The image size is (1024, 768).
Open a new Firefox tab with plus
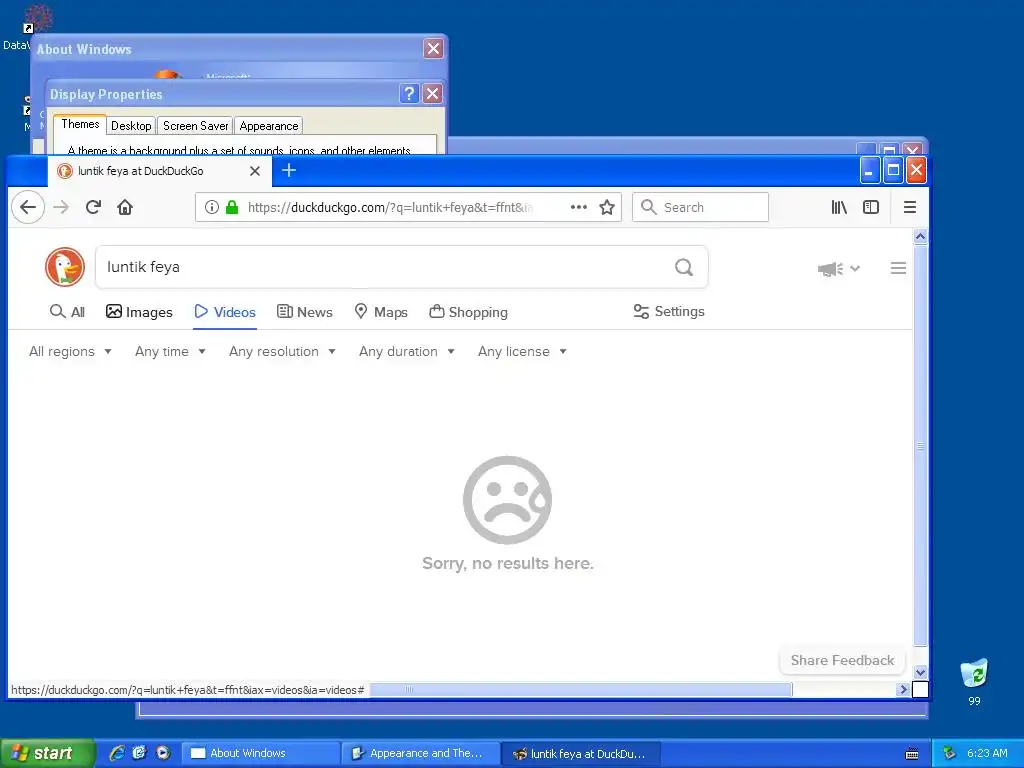(x=289, y=170)
